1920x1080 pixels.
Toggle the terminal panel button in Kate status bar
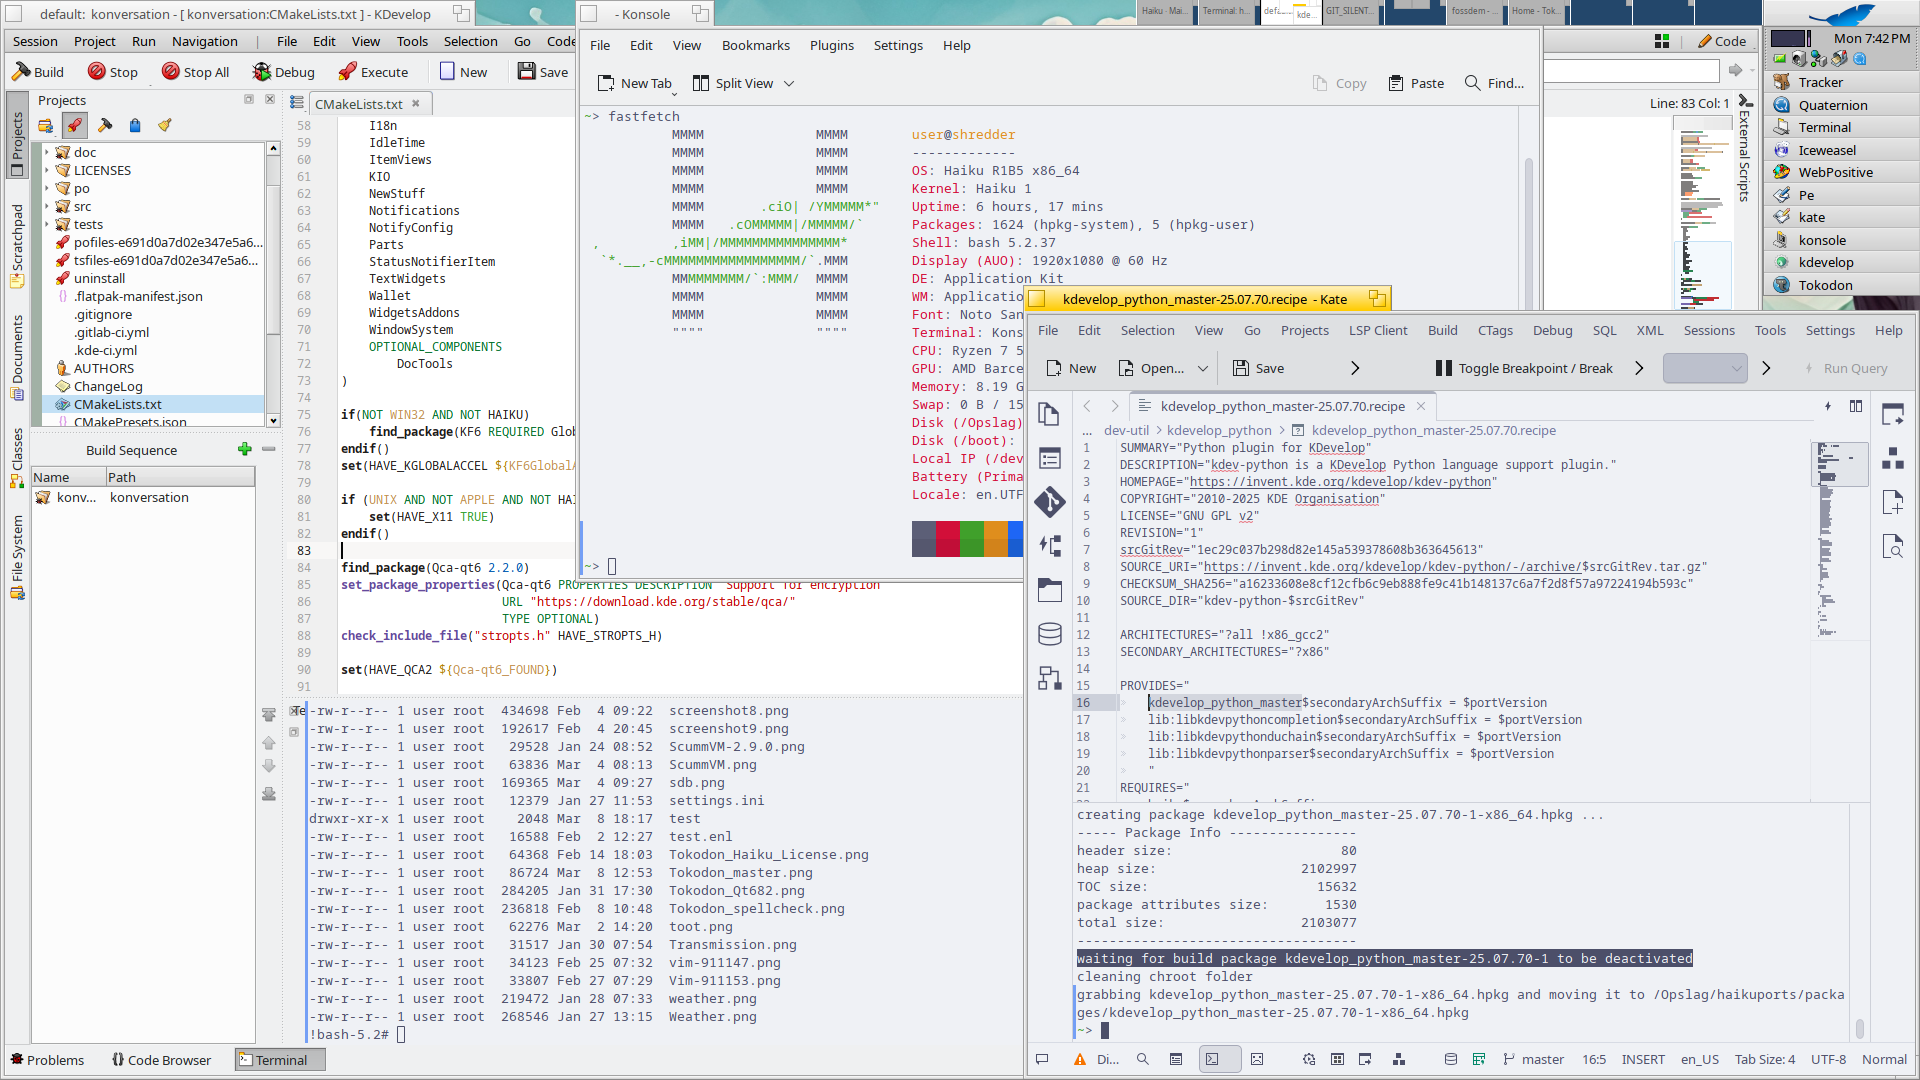pos(1219,1059)
